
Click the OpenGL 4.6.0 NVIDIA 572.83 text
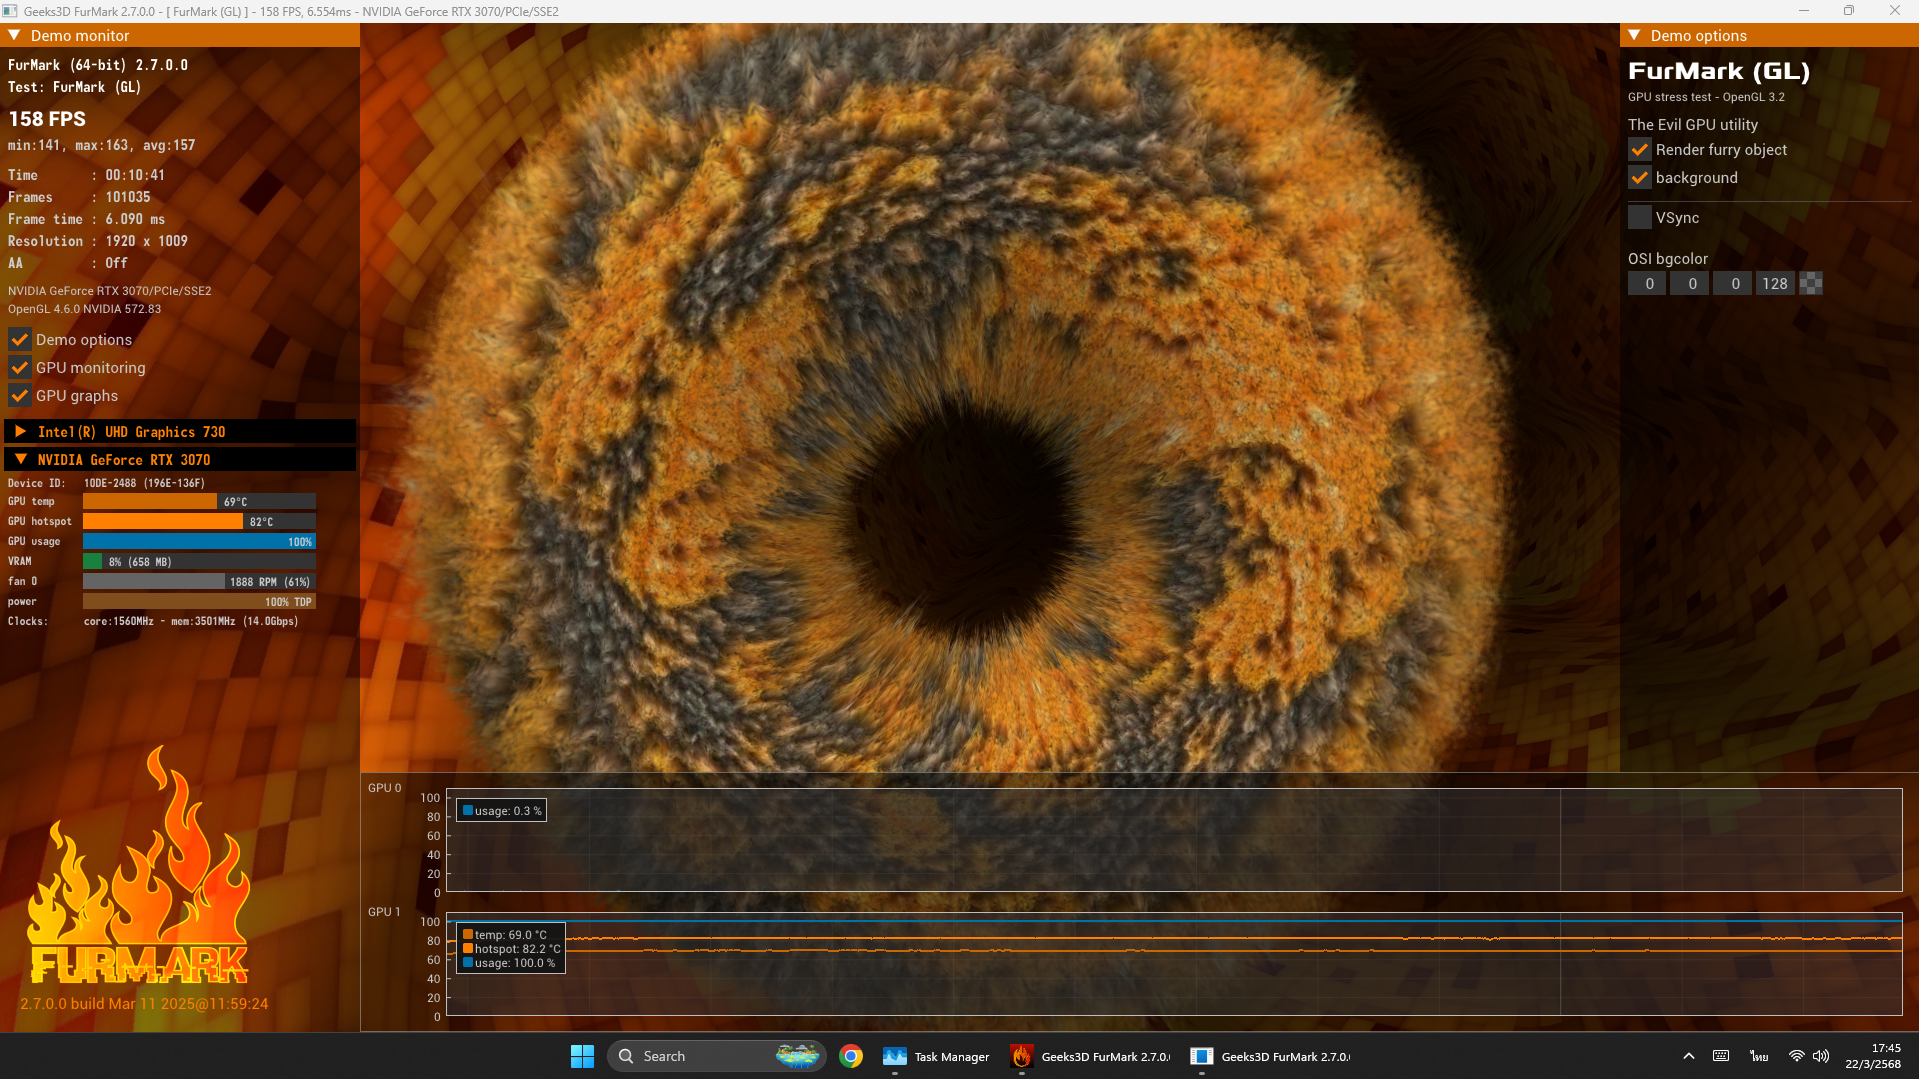pyautogui.click(x=84, y=309)
